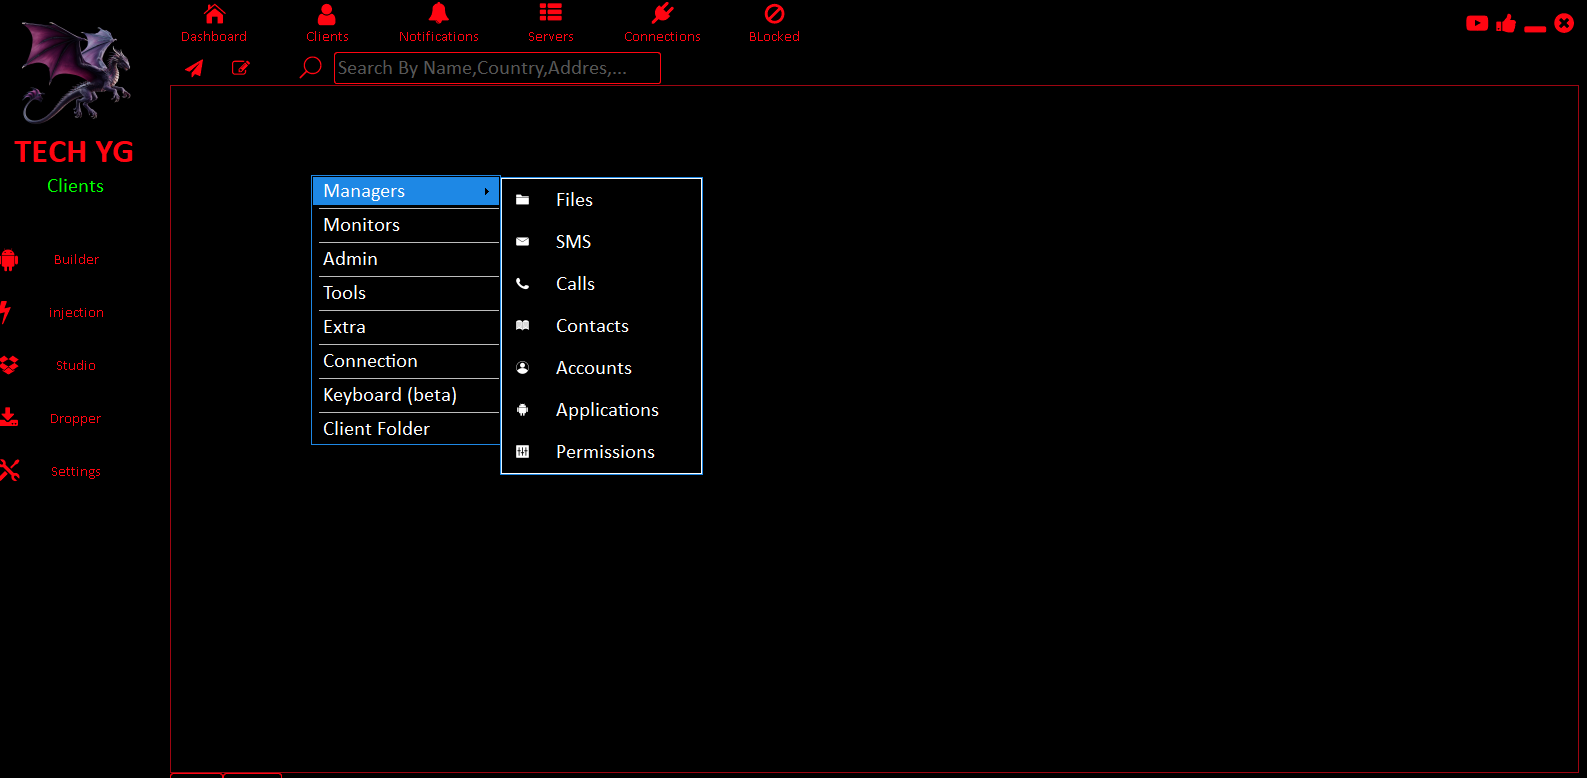Select the Connections plug icon
The image size is (1587, 778).
pyautogui.click(x=662, y=14)
